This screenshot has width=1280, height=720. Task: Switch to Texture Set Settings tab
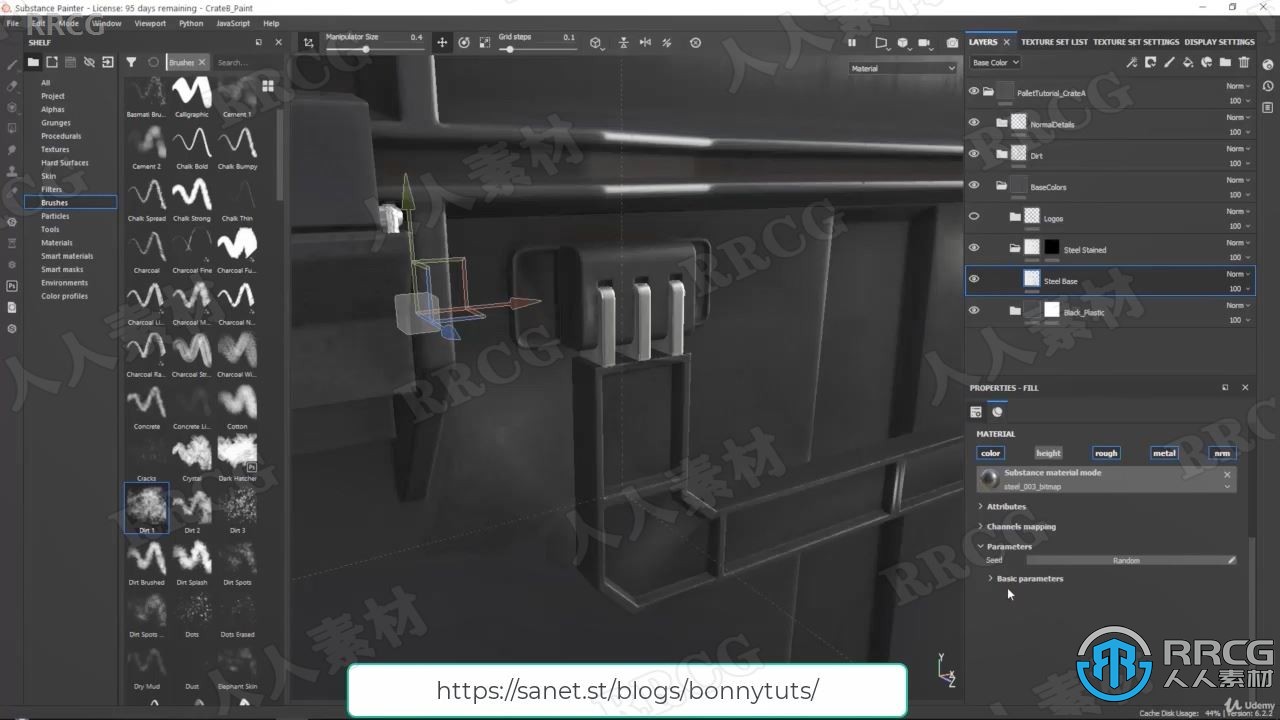(x=1136, y=42)
